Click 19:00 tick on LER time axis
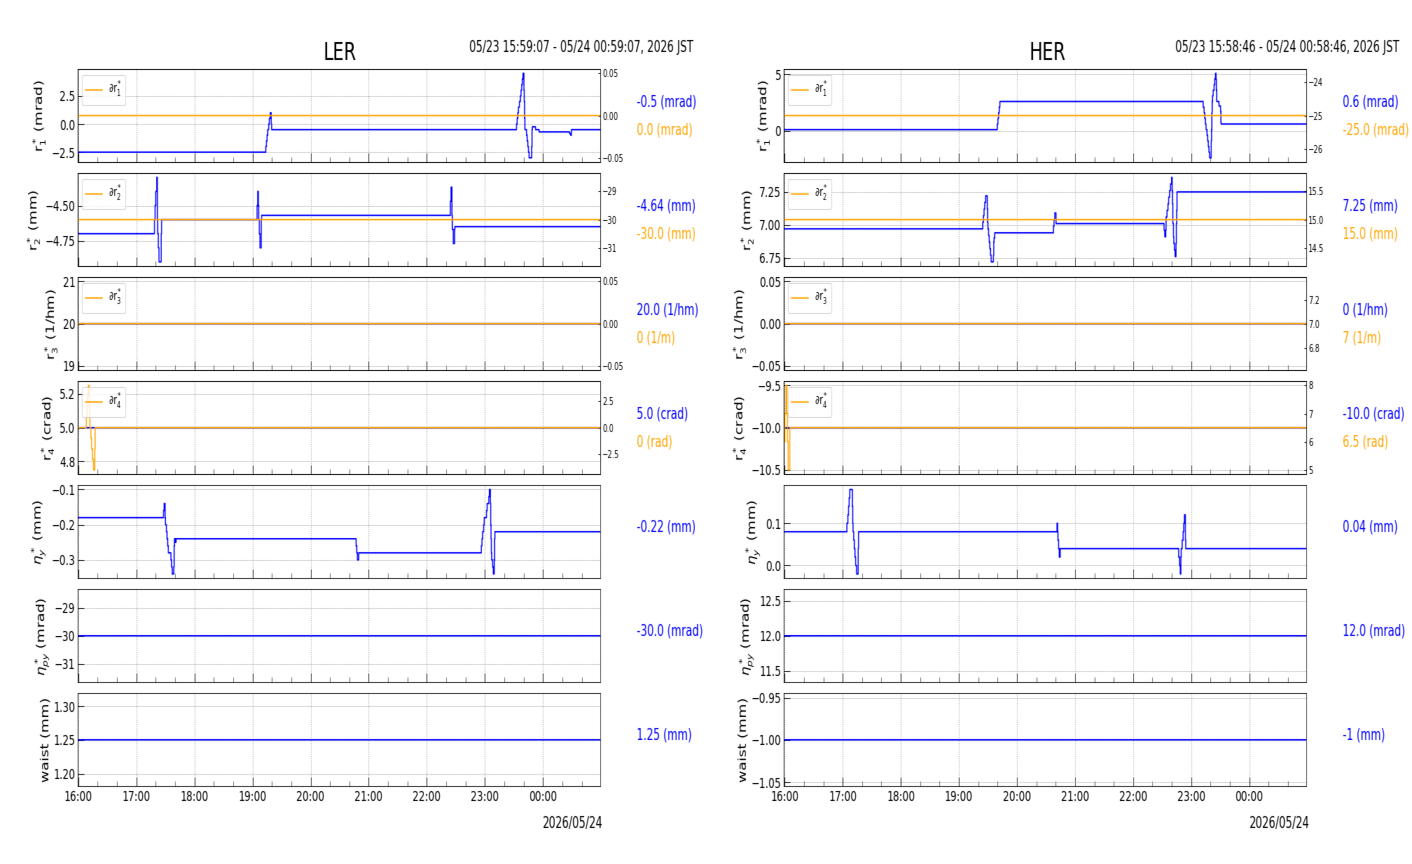1412x864 pixels. click(x=252, y=797)
